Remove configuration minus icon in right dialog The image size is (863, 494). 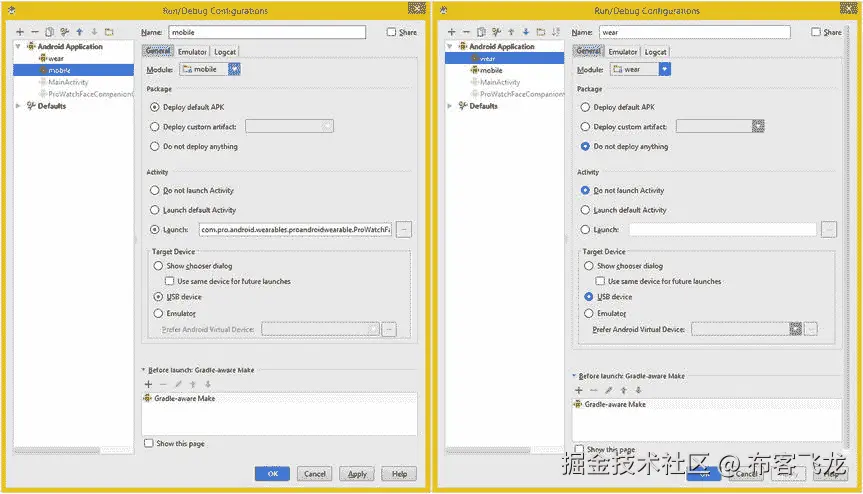click(x=466, y=32)
